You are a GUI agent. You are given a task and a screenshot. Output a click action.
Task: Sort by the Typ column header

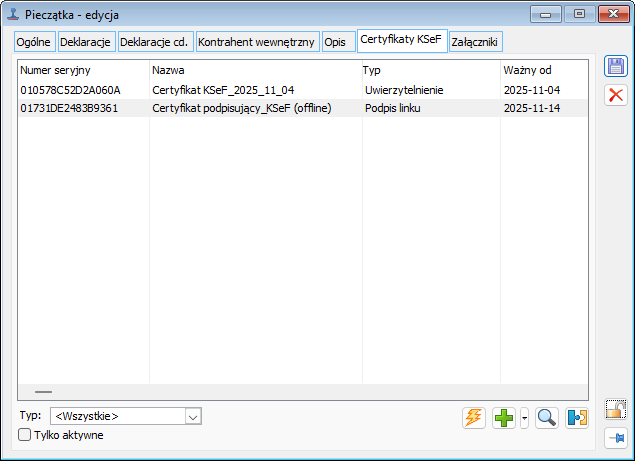(x=431, y=70)
